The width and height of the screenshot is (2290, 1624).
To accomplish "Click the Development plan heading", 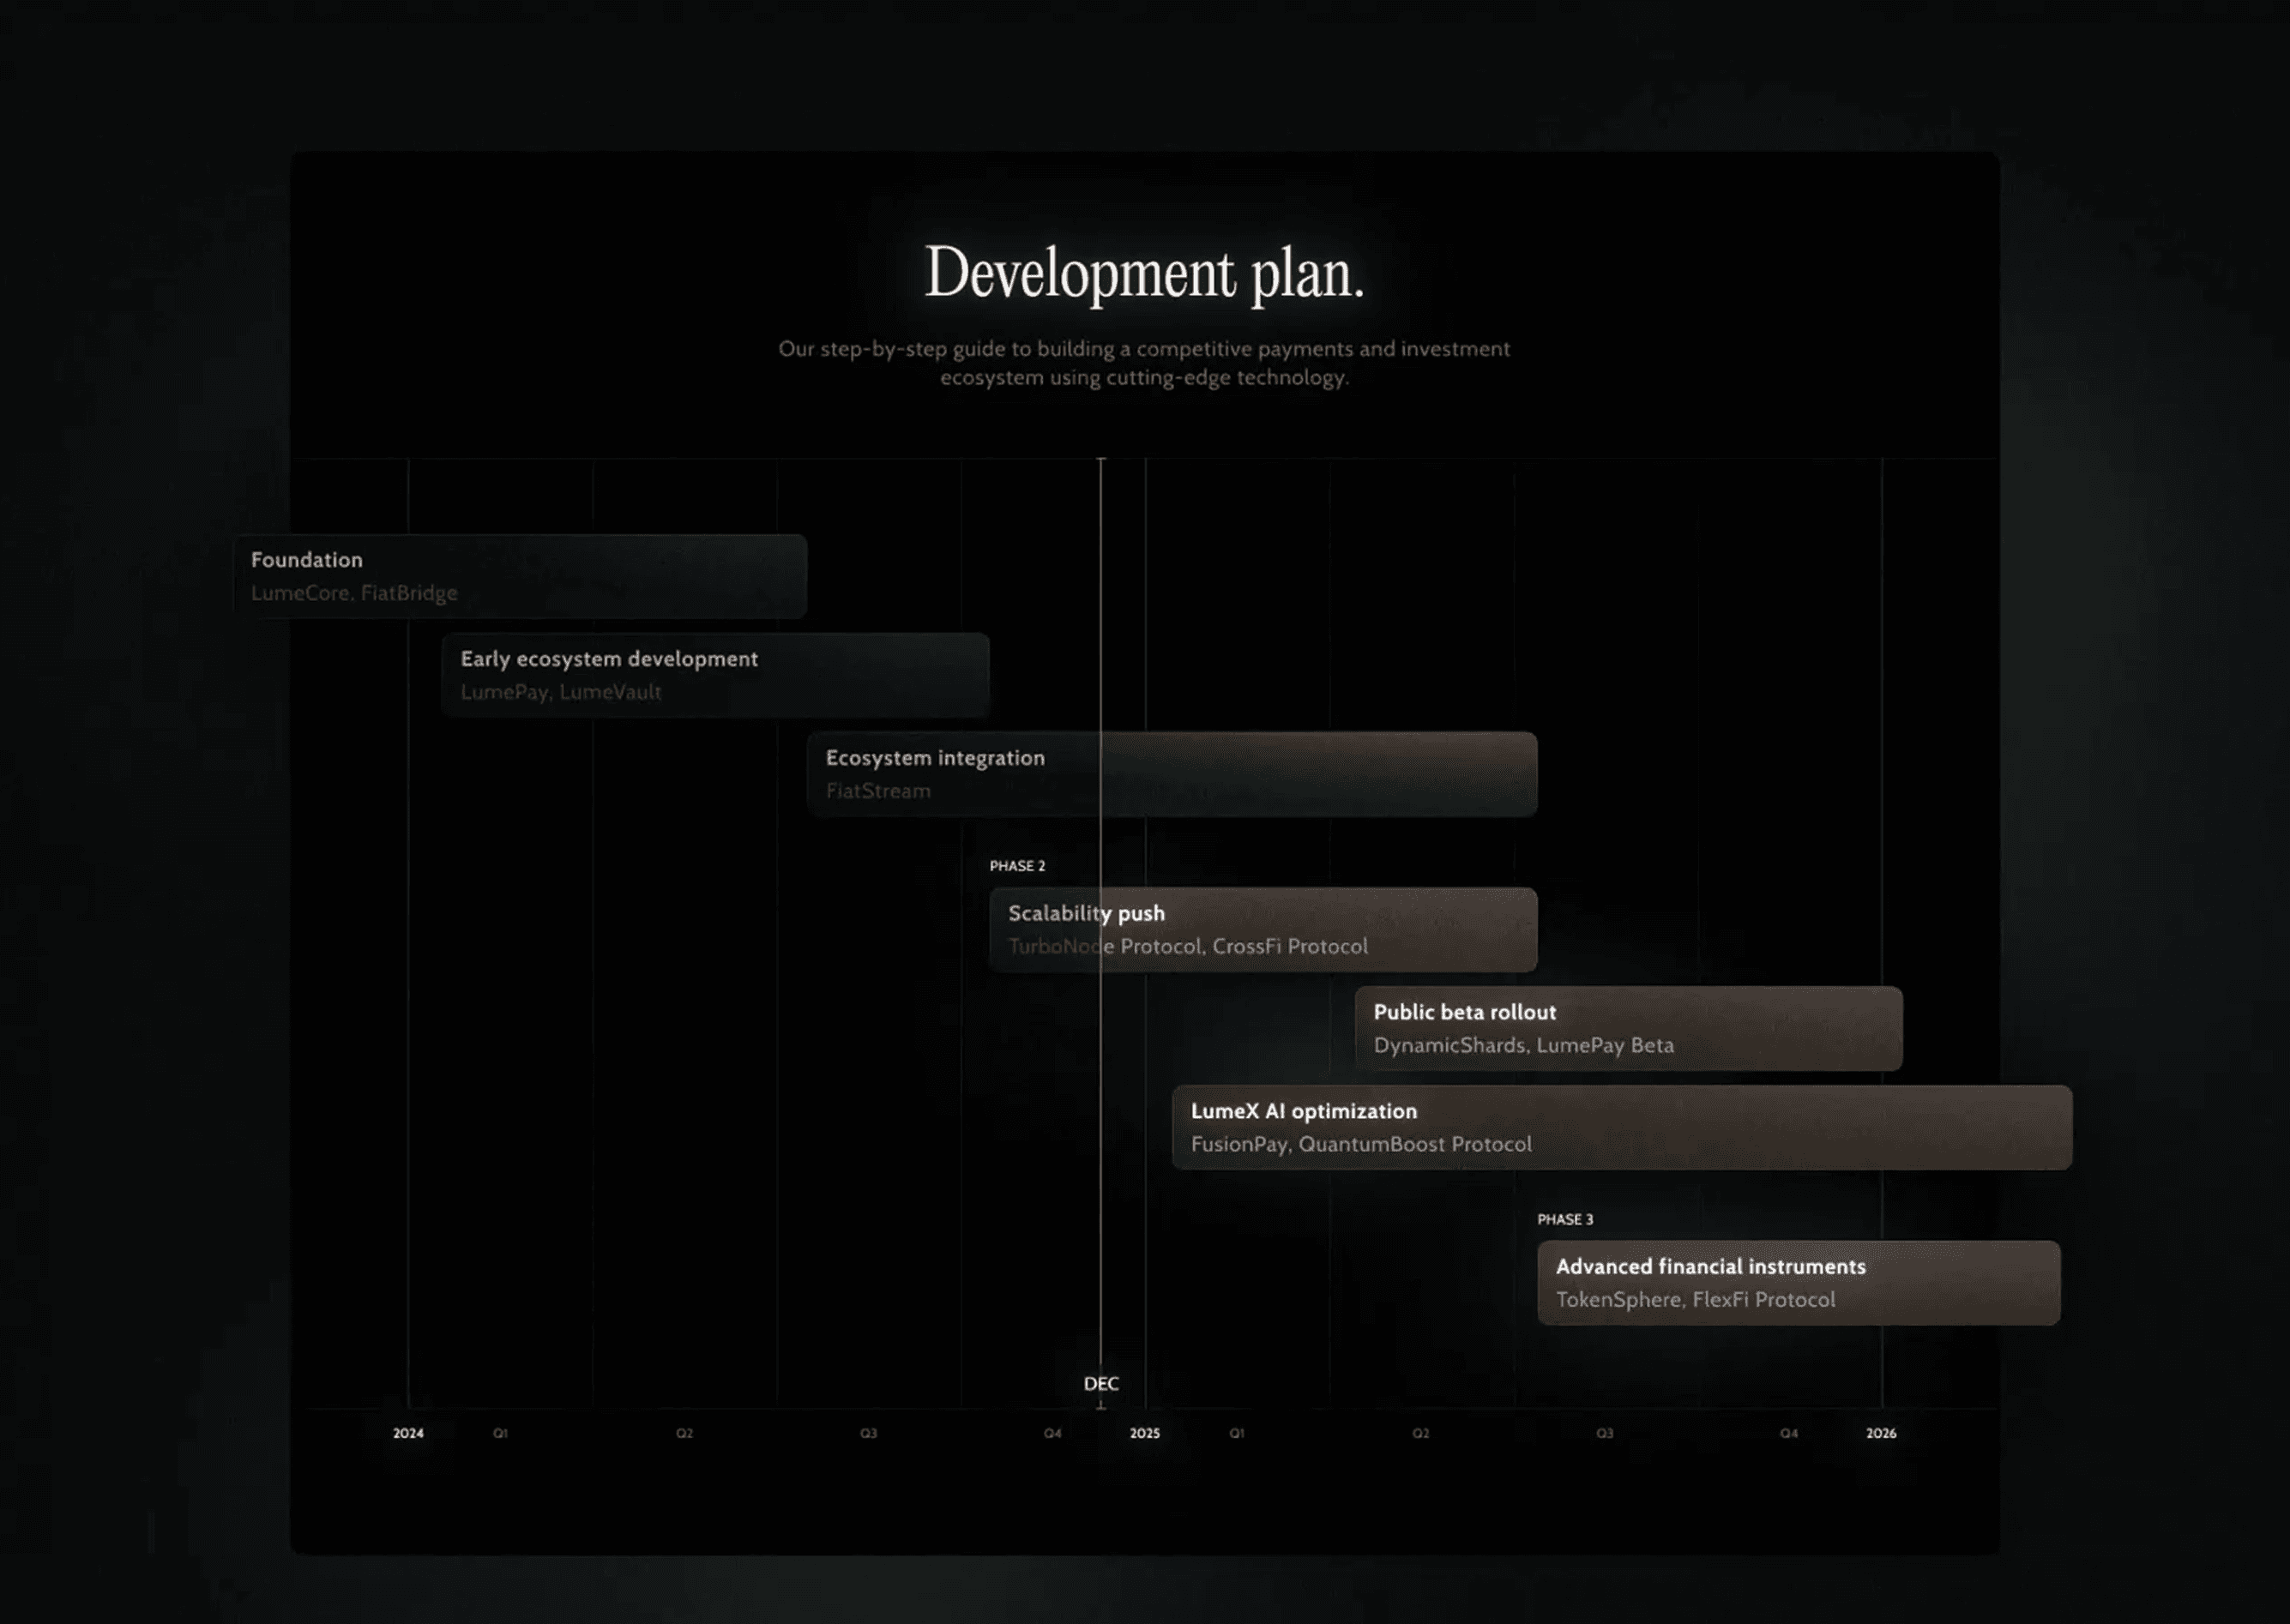I will pyautogui.click(x=1144, y=272).
